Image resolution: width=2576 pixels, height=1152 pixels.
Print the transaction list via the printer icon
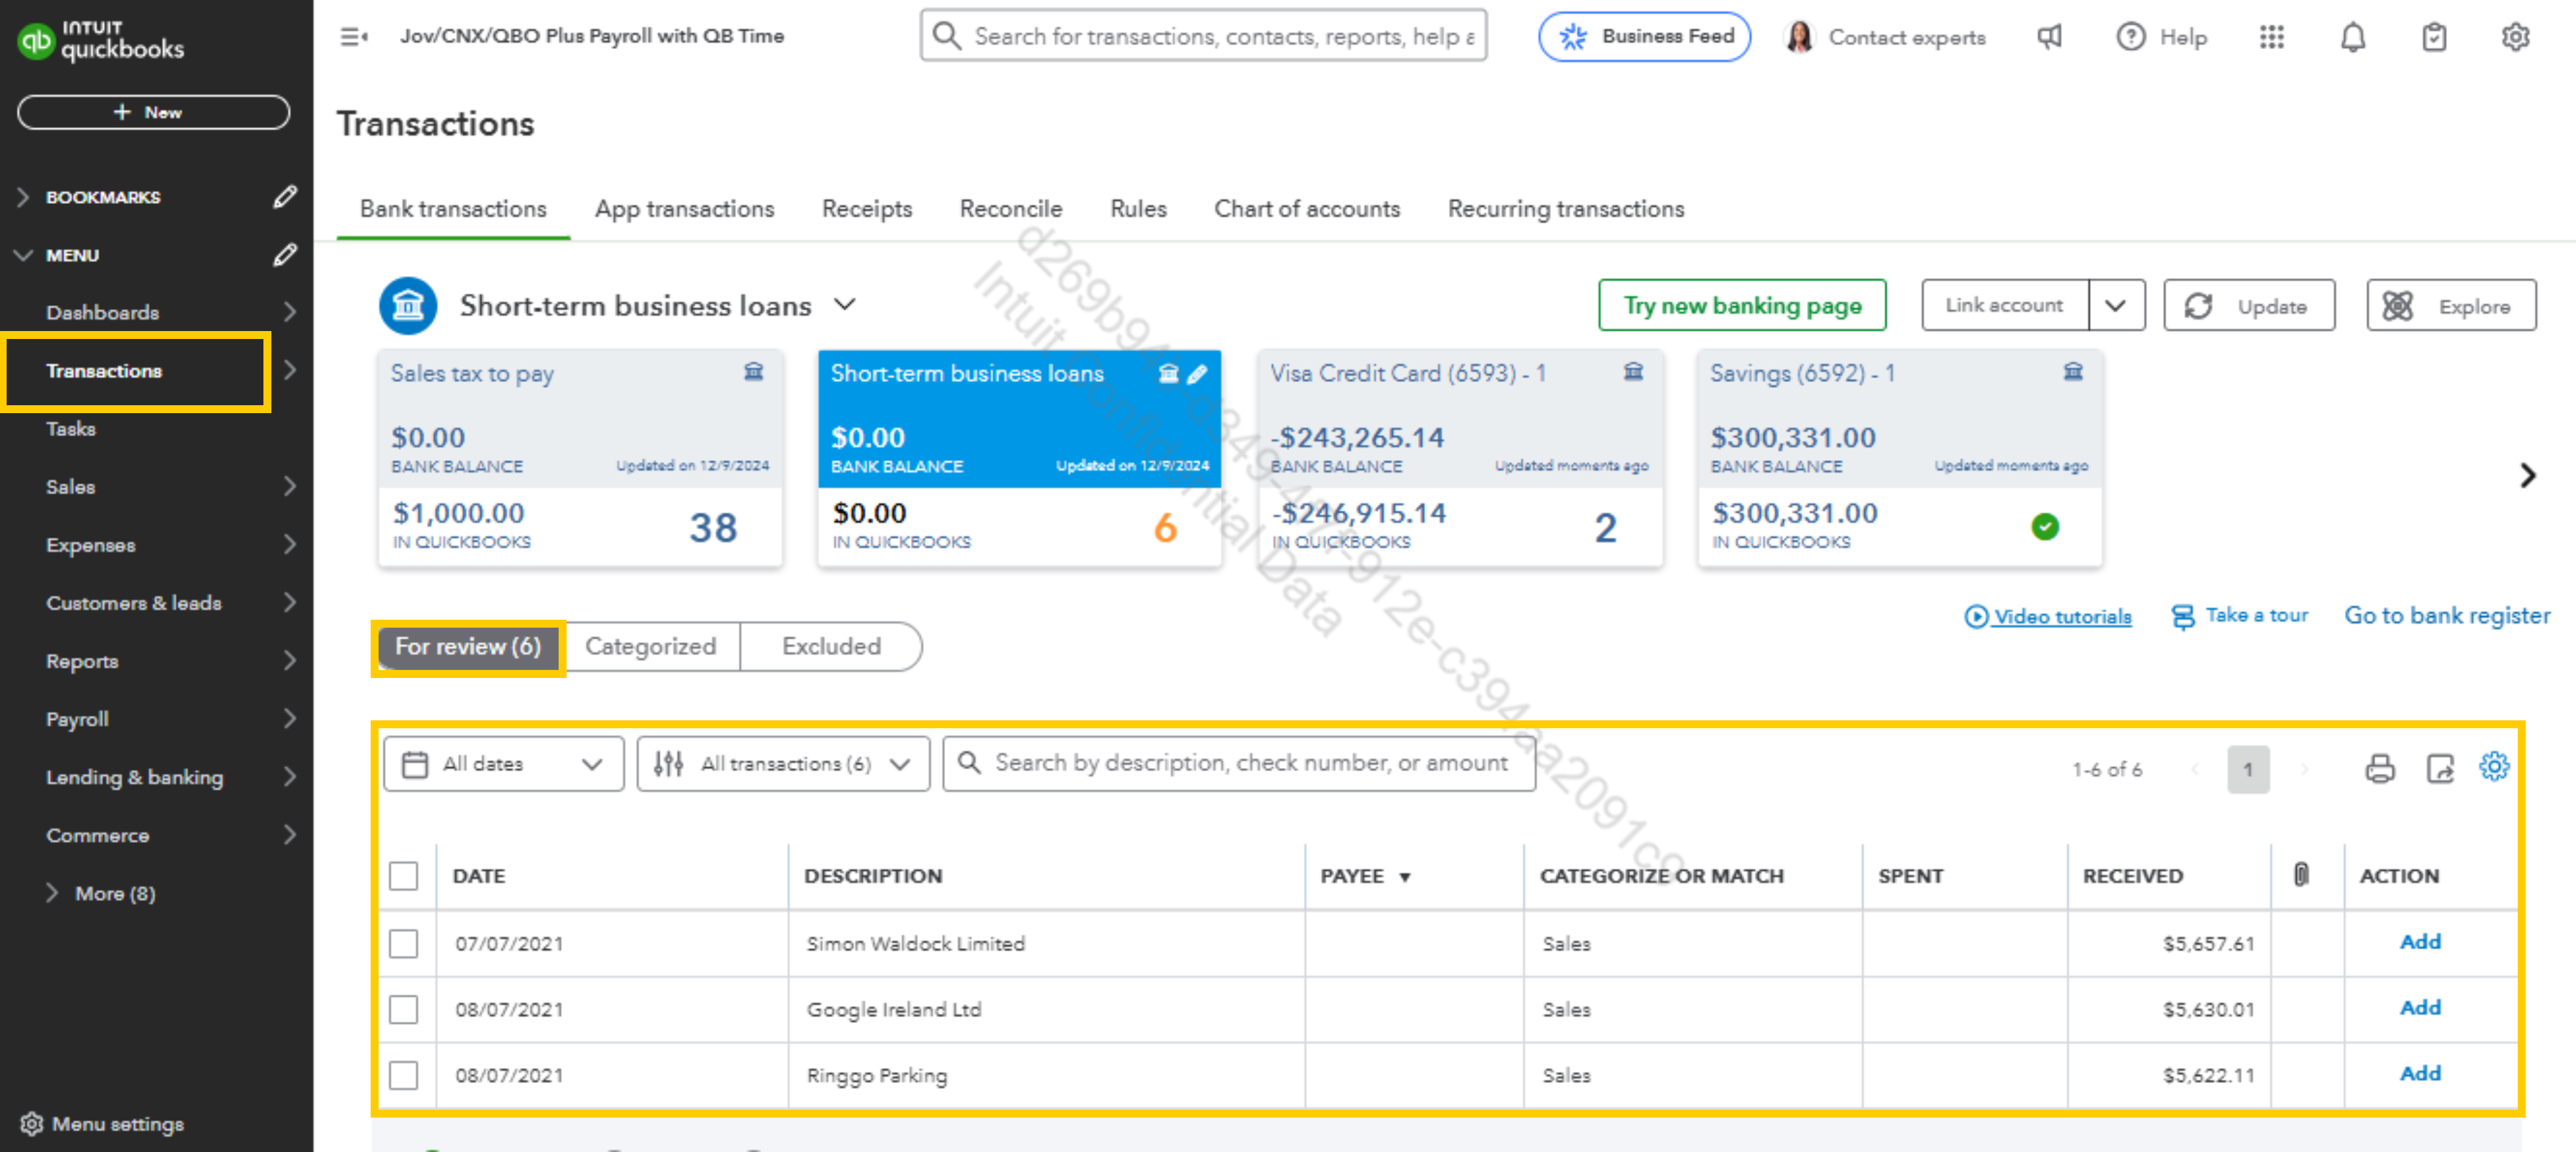[x=2379, y=768]
